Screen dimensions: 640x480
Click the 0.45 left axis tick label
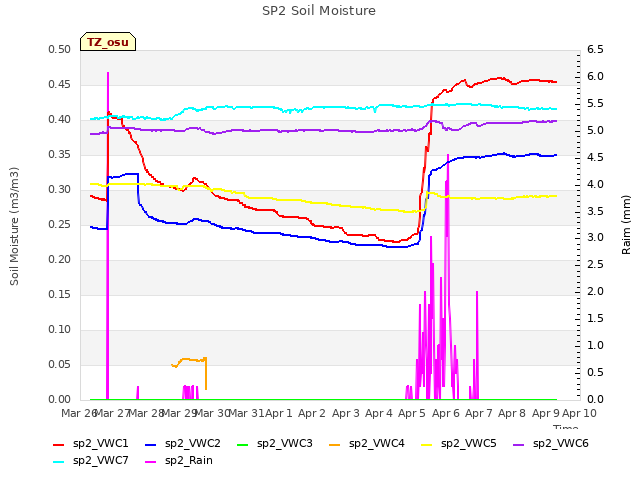60,84
